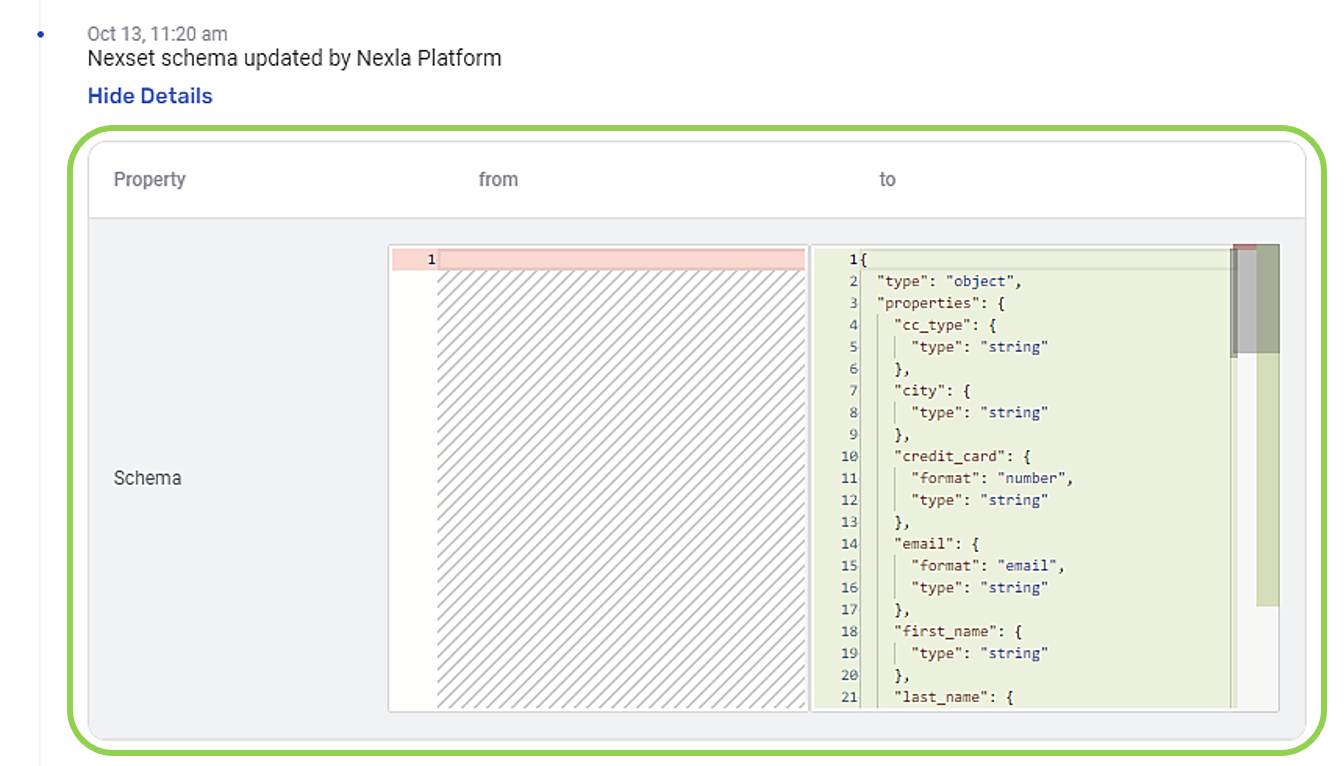The height and width of the screenshot is (766, 1344).
Task: Select the Property column header
Action: (149, 180)
